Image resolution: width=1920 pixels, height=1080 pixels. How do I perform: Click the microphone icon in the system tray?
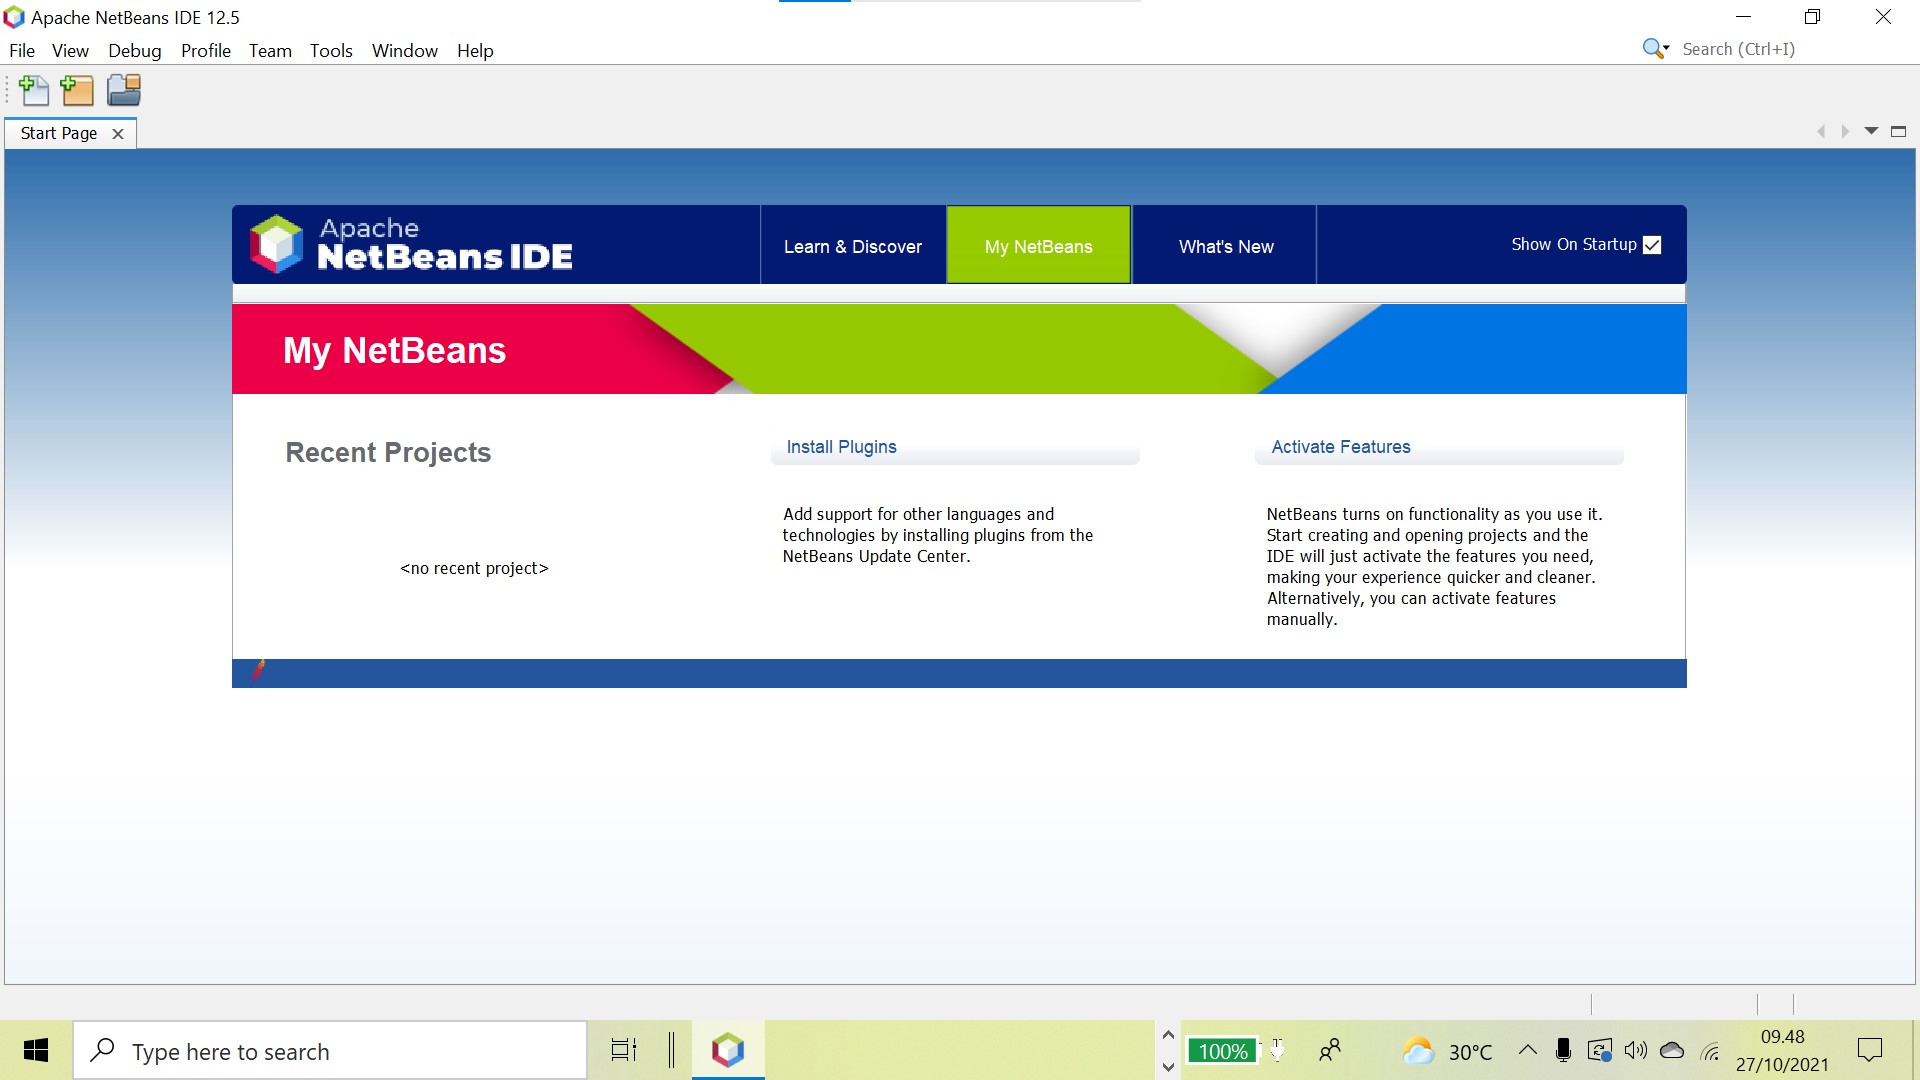pos(1564,1050)
